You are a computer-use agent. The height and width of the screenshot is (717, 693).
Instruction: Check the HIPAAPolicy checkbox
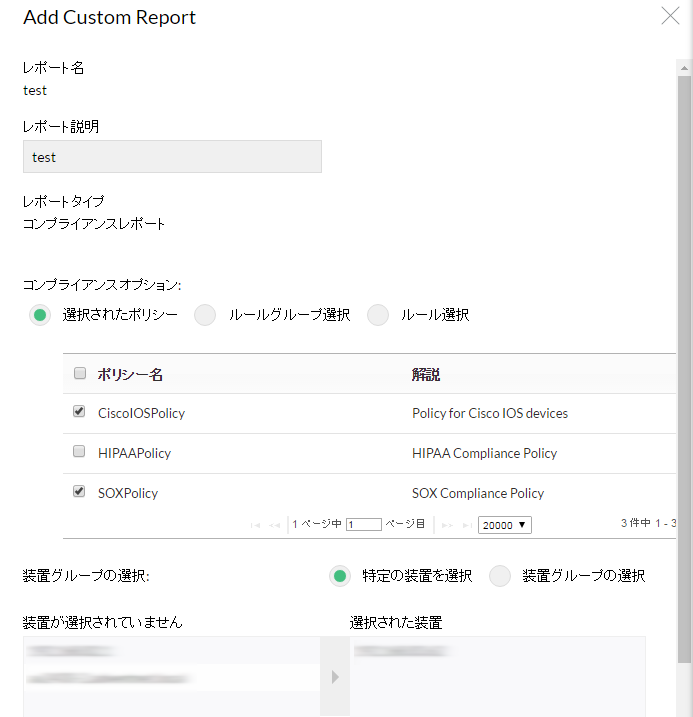[x=80, y=452]
